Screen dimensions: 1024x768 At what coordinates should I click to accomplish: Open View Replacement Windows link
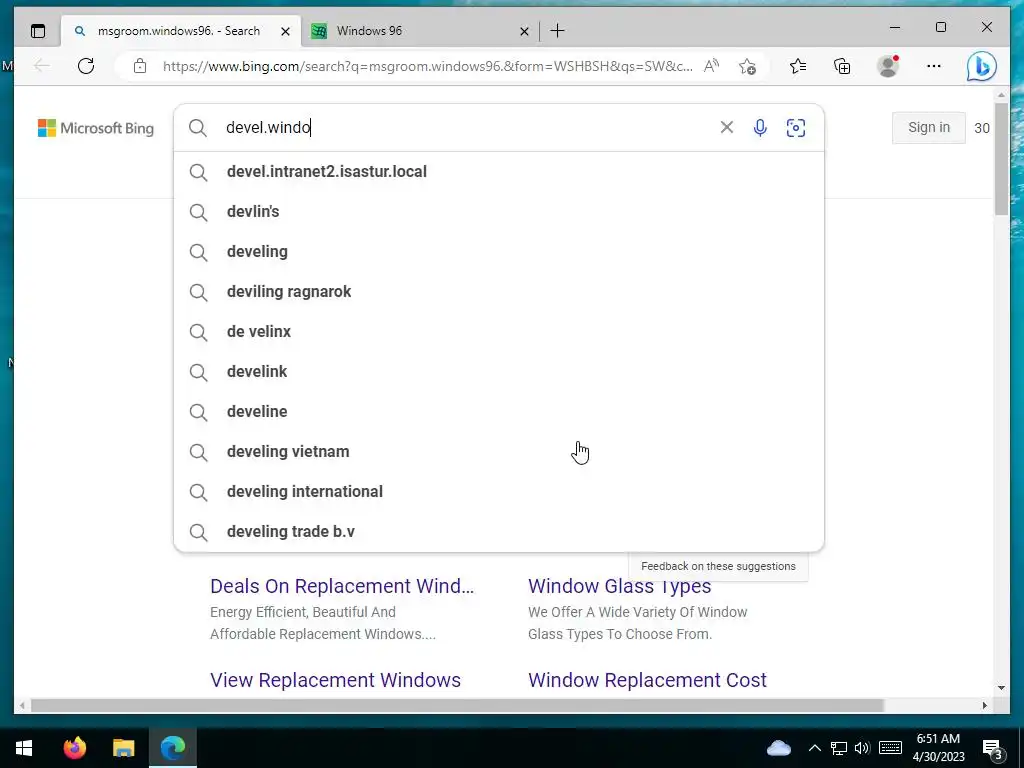[x=336, y=680]
